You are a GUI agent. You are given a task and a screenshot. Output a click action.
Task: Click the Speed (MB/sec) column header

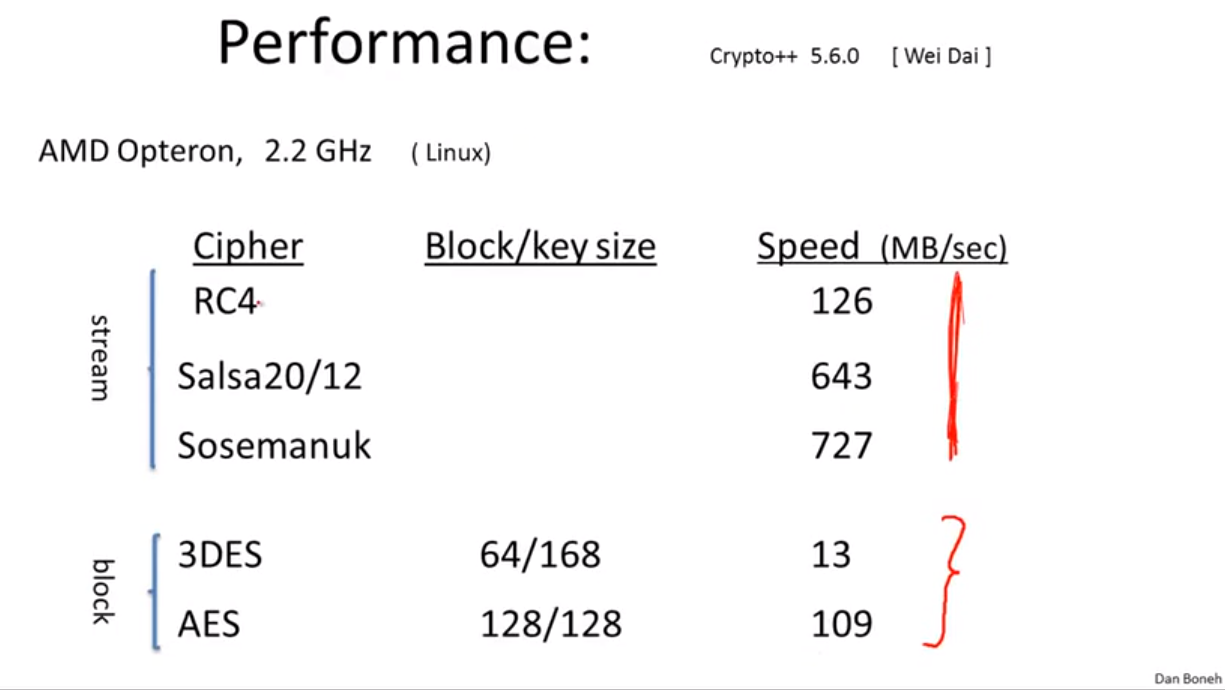tap(882, 247)
